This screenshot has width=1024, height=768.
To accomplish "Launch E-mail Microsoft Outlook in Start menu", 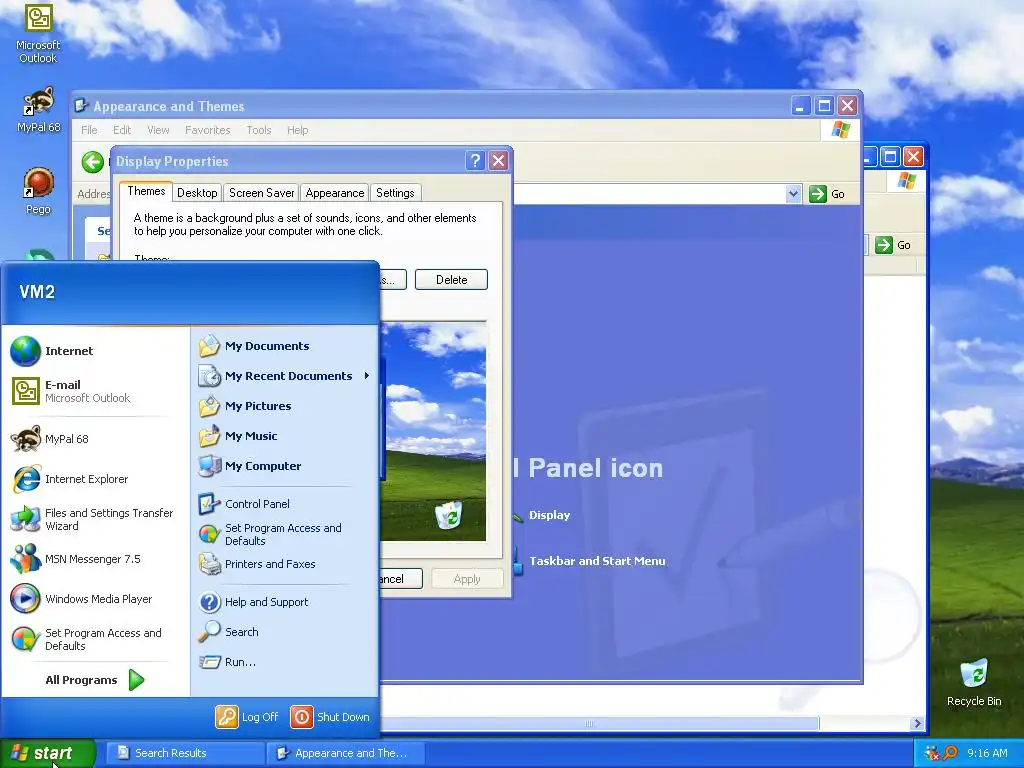I will 71,391.
